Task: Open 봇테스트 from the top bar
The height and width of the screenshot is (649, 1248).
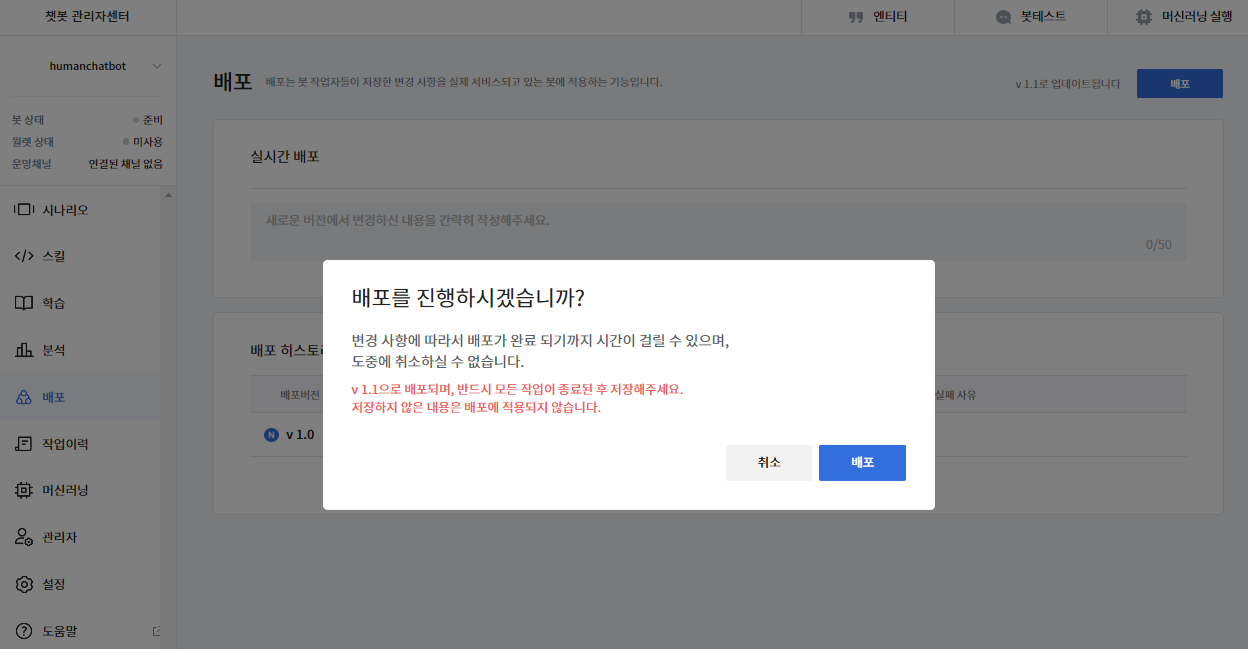Action: [x=1031, y=17]
